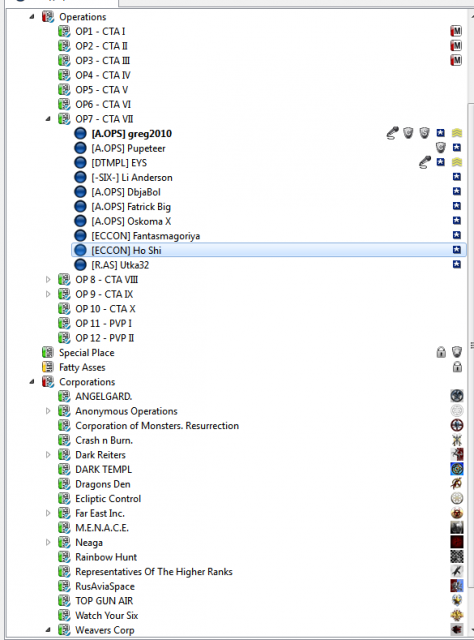The image size is (474, 640).
Task: Click the yellow chevron badge on EYS row
Action: click(457, 162)
